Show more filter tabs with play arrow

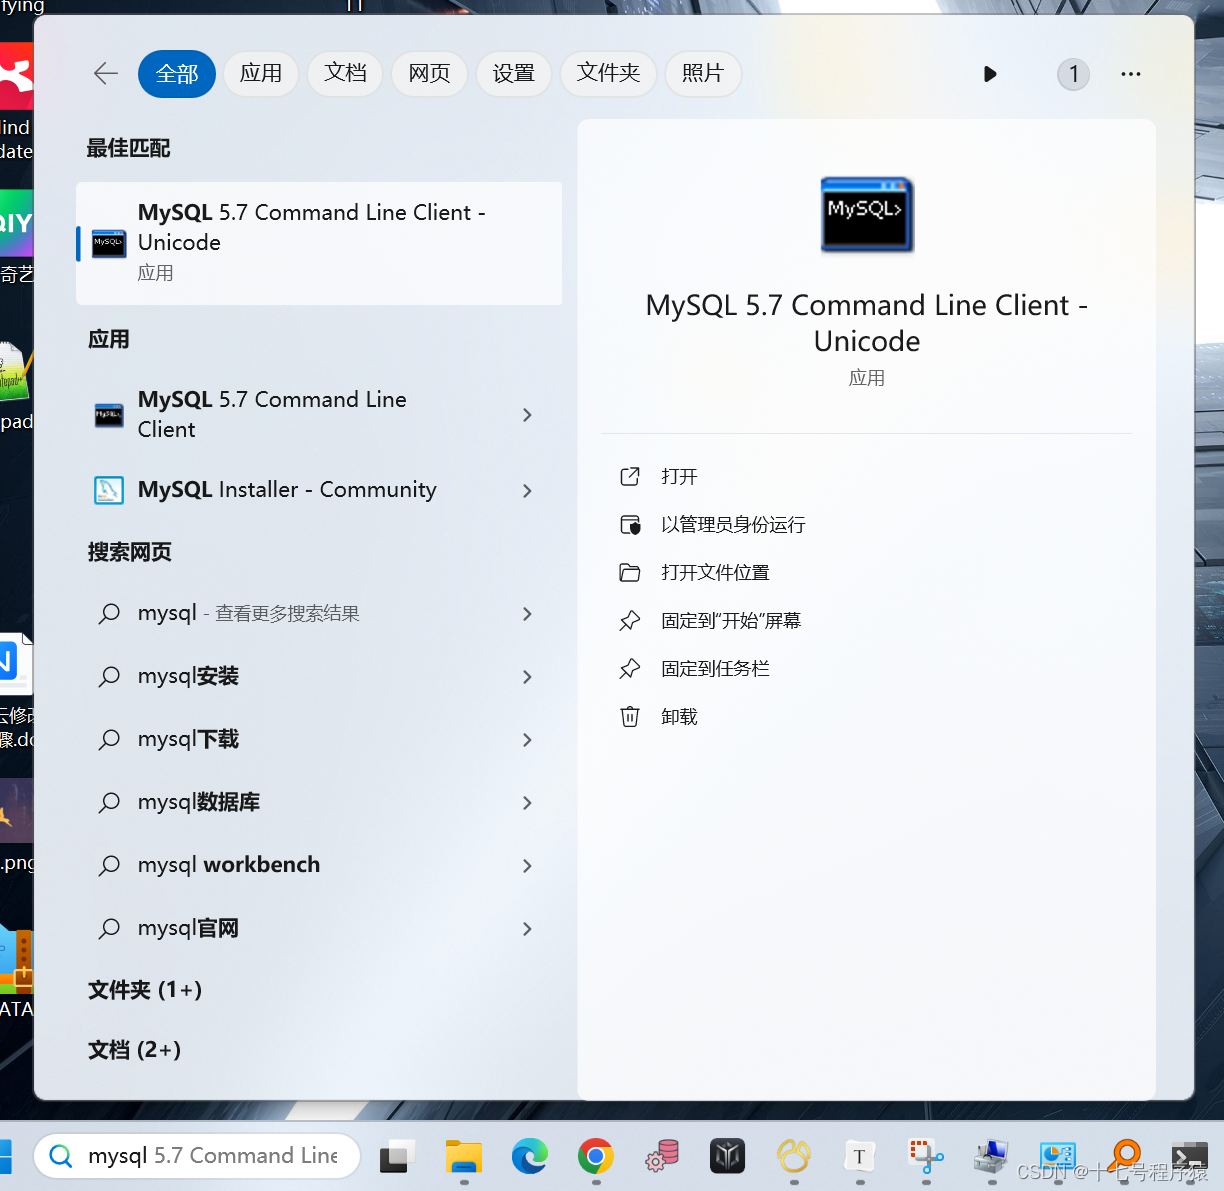(x=990, y=74)
